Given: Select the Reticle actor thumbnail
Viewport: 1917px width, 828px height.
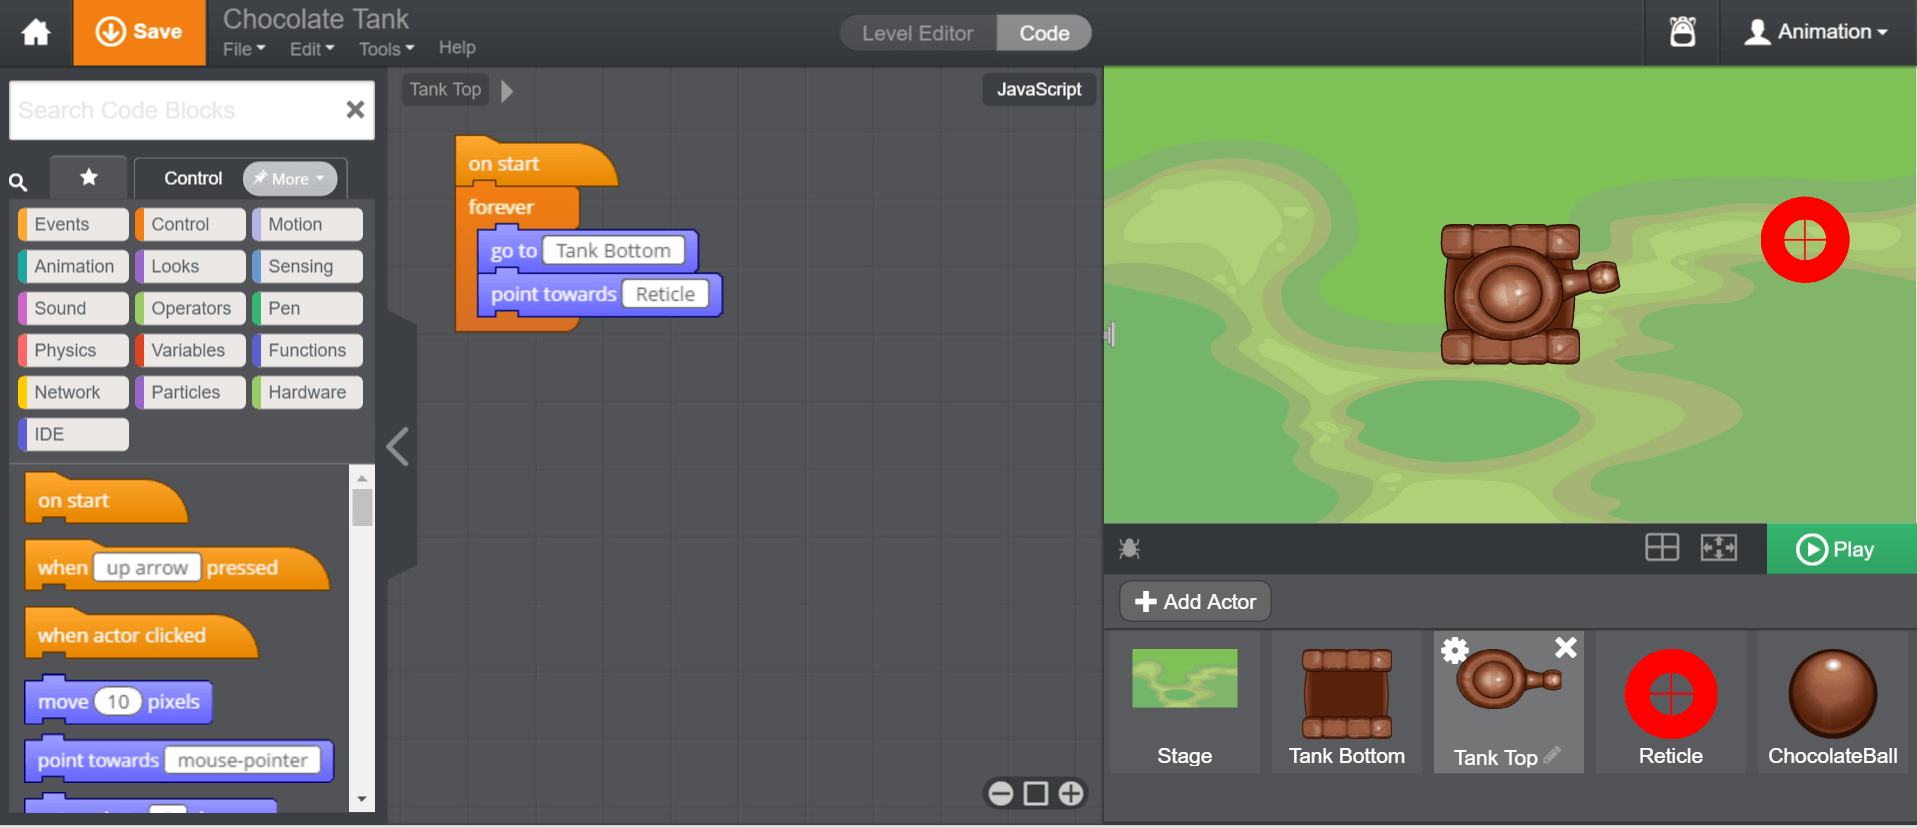Looking at the screenshot, I should tap(1670, 702).
